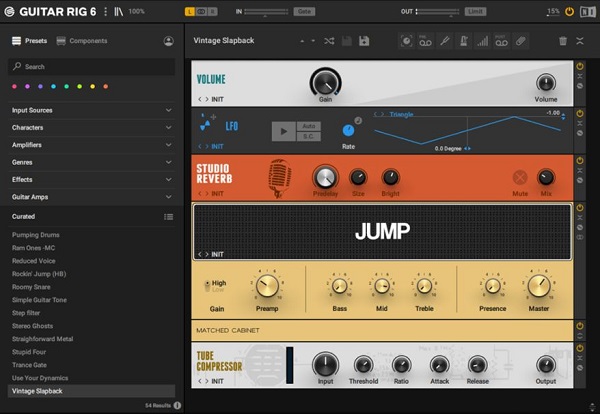Screen dimensions: 600x414
Task: Toggle the Studio Reverb power button
Action: pyautogui.click(x=580, y=160)
